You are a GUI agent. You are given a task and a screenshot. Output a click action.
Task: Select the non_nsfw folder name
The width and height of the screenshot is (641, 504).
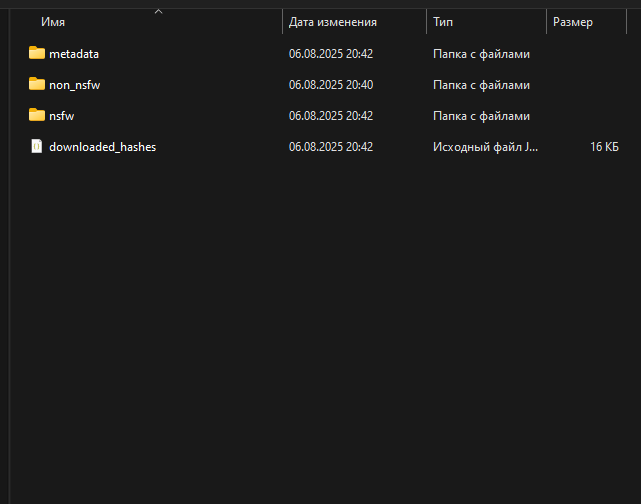click(x=74, y=85)
